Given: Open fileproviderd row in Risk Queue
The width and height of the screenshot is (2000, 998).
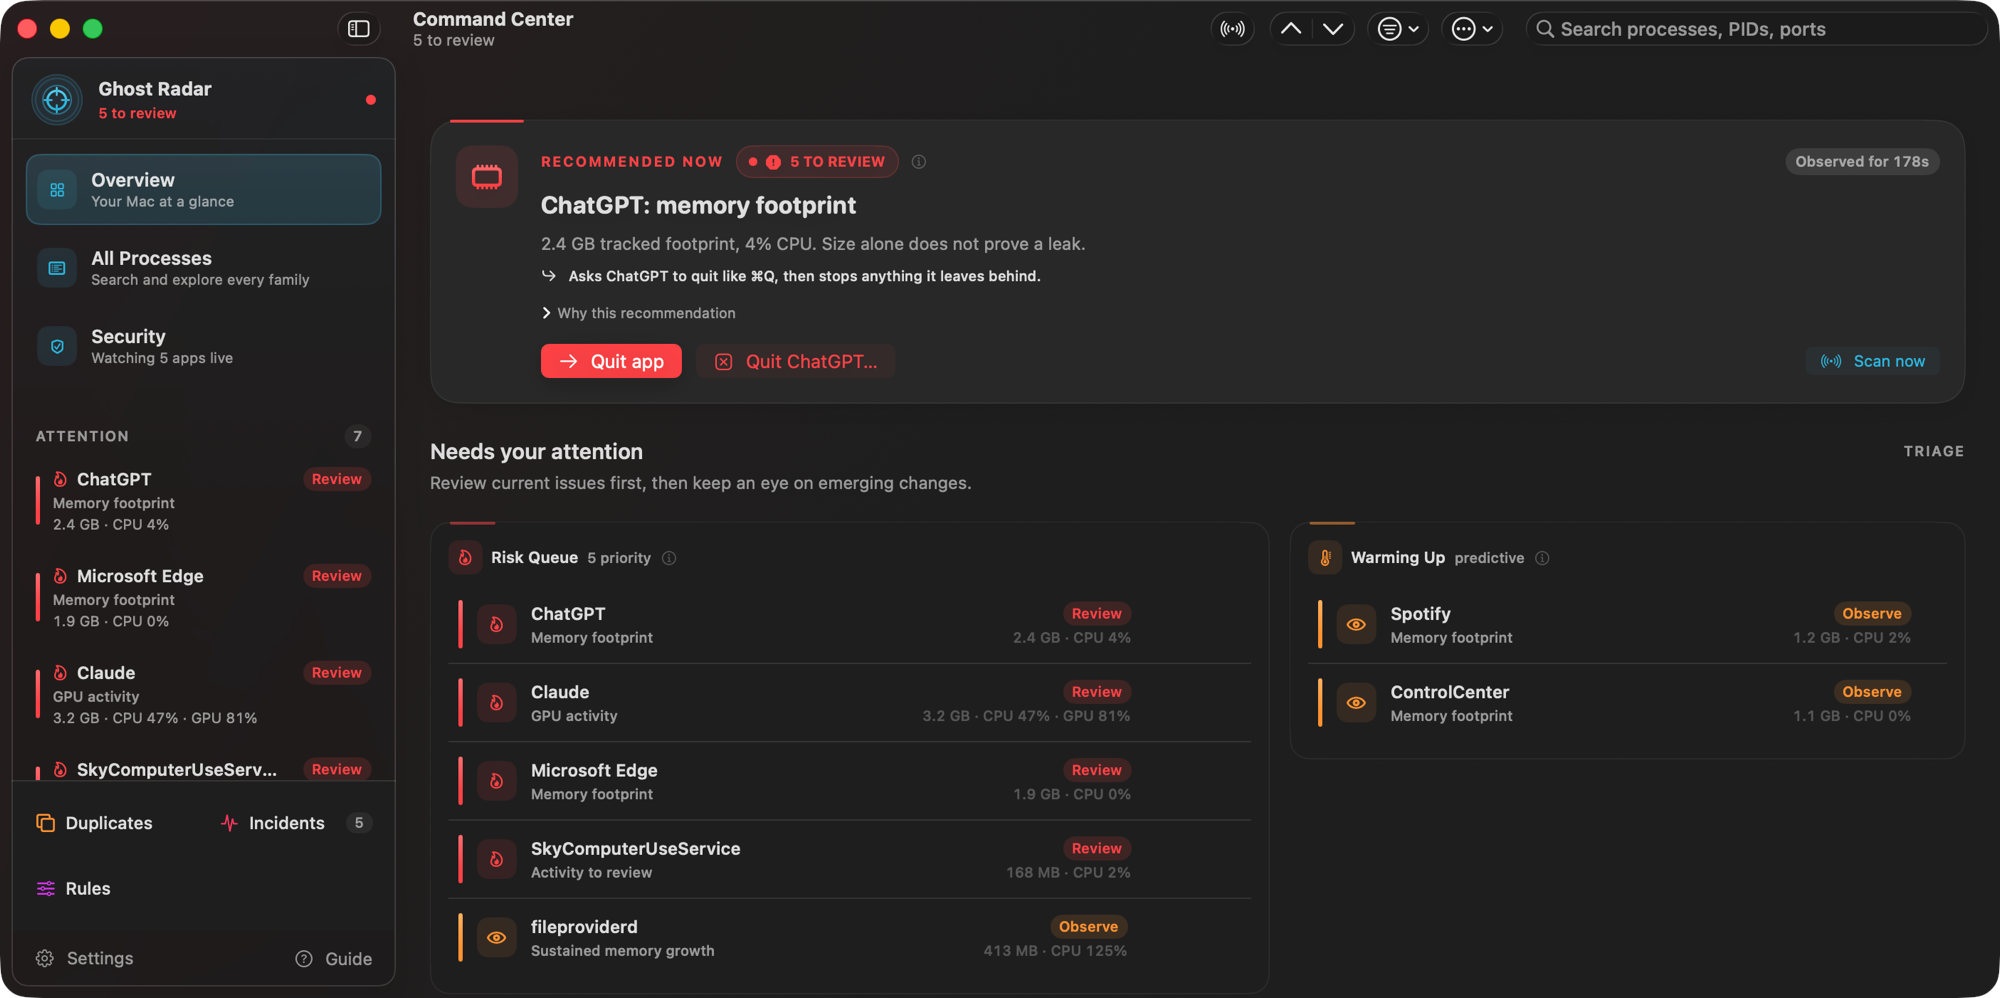Looking at the screenshot, I should coord(850,938).
